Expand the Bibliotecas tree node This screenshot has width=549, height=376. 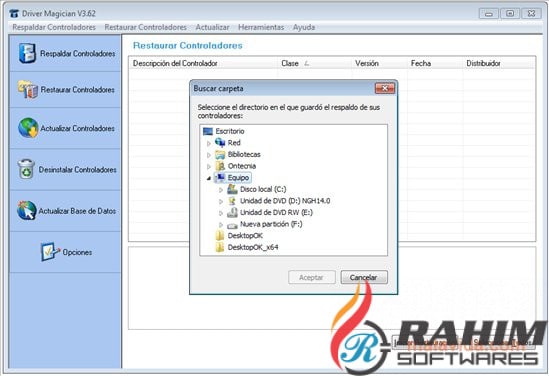209,155
